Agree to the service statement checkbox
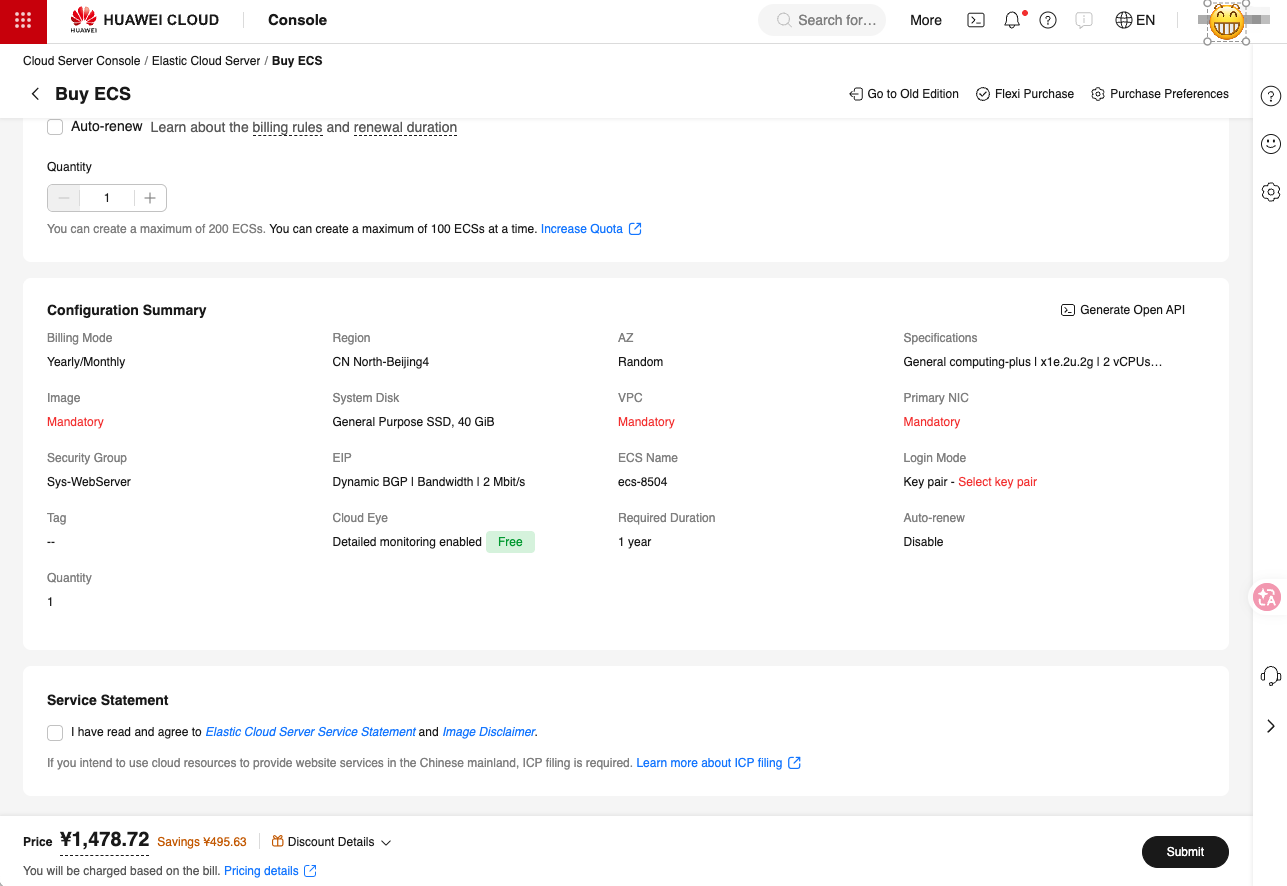 click(x=55, y=733)
